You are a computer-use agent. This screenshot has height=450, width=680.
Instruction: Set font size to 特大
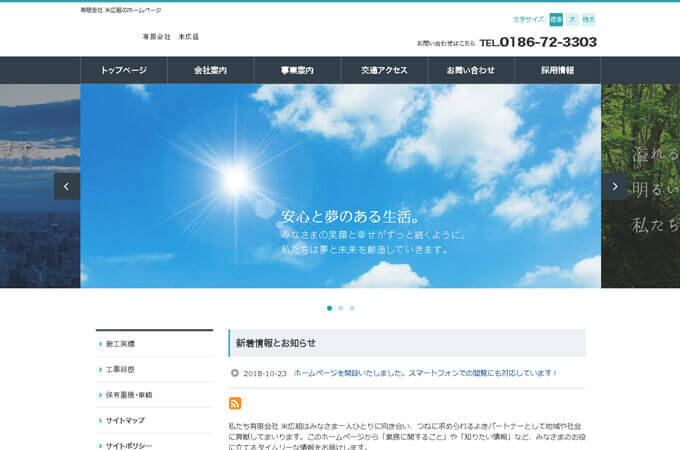(588, 19)
